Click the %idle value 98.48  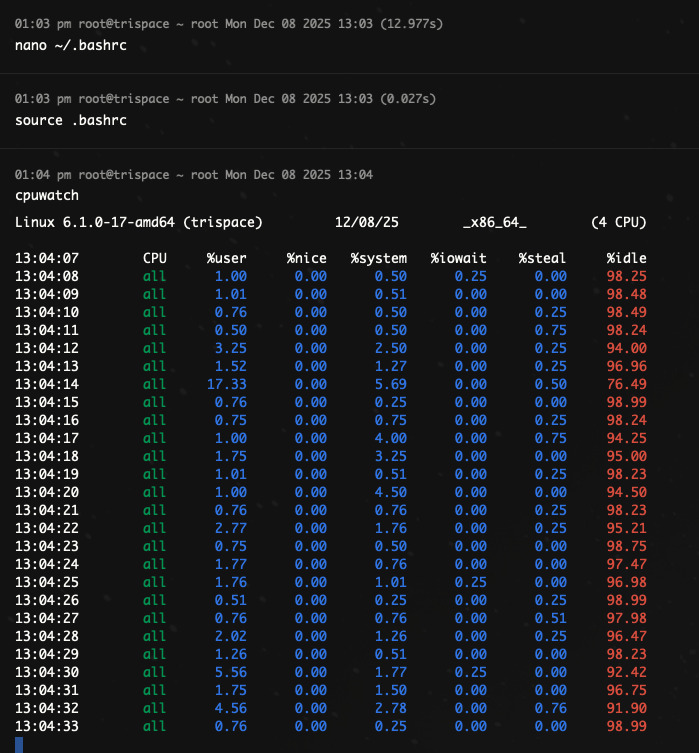point(627,294)
